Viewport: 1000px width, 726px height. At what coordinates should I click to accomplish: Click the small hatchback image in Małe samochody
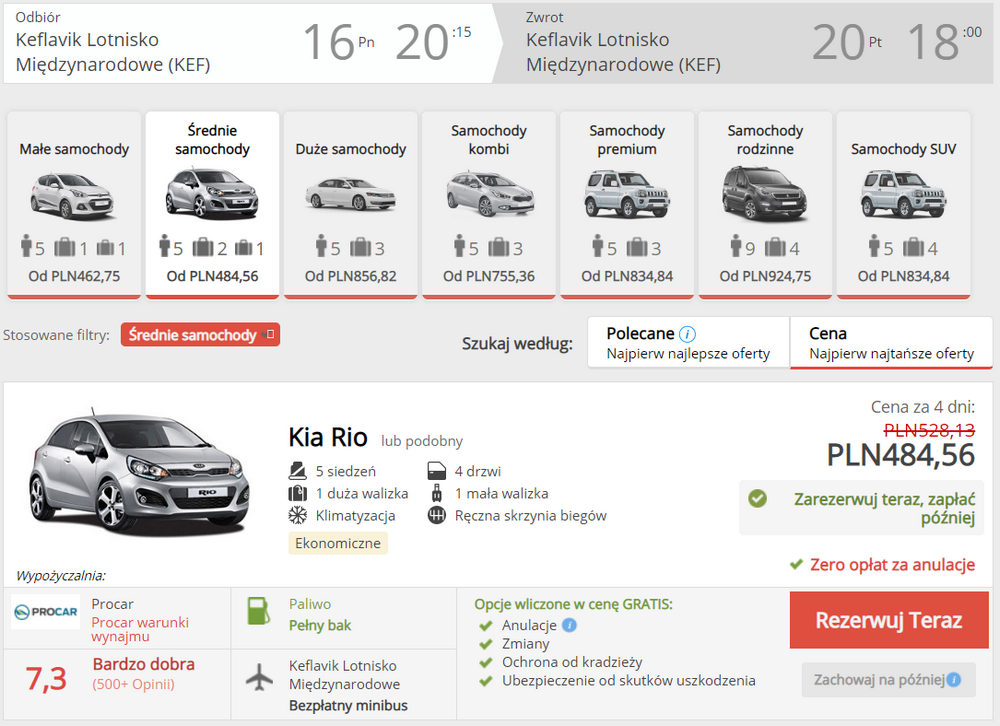(x=72, y=196)
